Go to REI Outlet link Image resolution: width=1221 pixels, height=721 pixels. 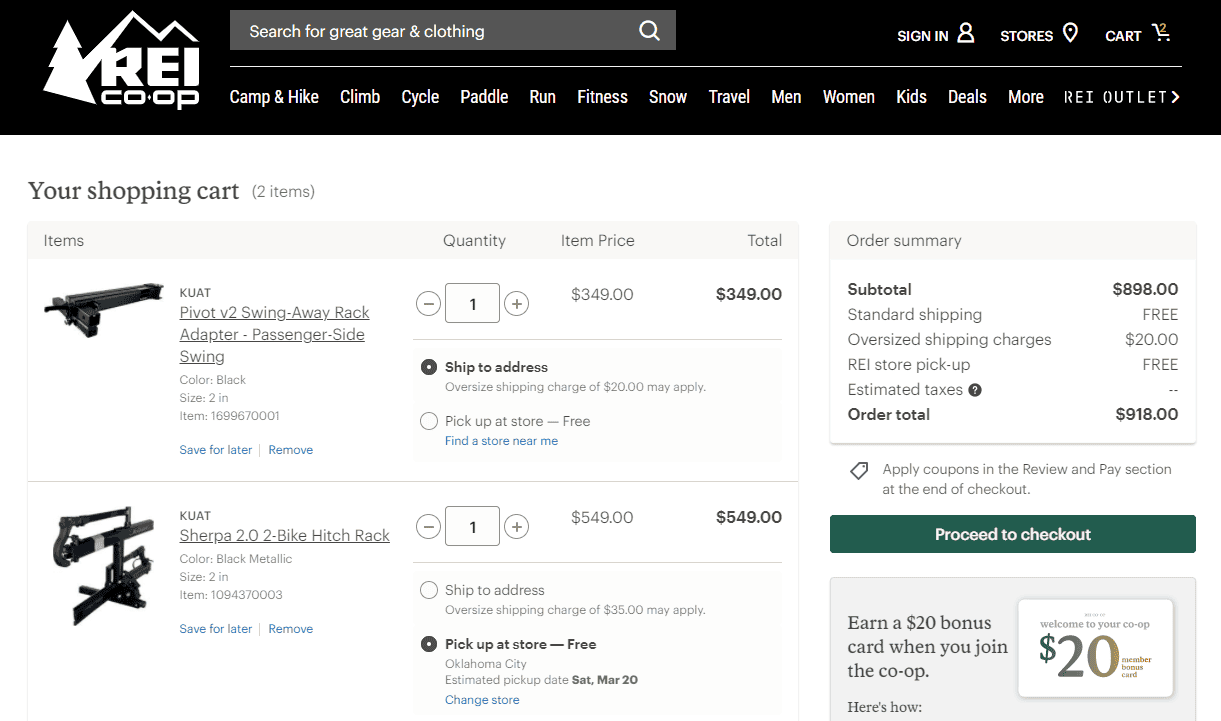(x=1116, y=97)
